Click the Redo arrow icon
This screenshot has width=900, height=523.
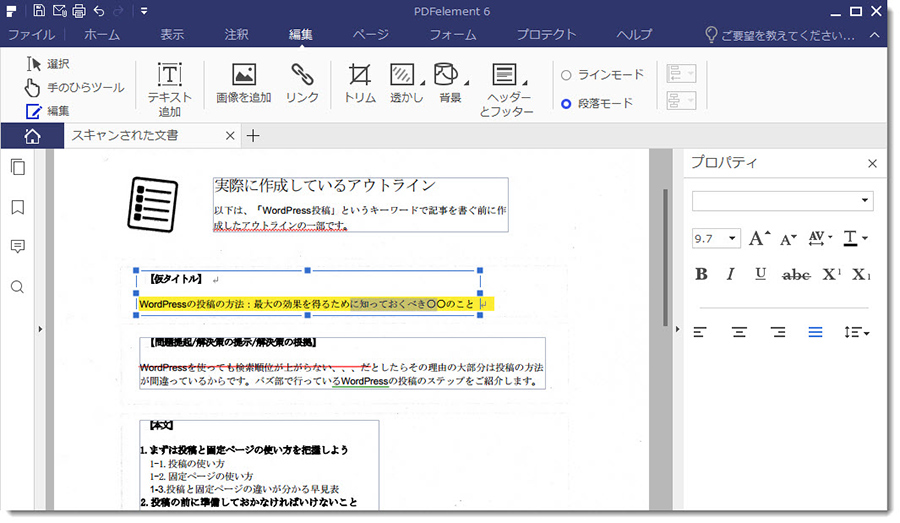click(118, 10)
